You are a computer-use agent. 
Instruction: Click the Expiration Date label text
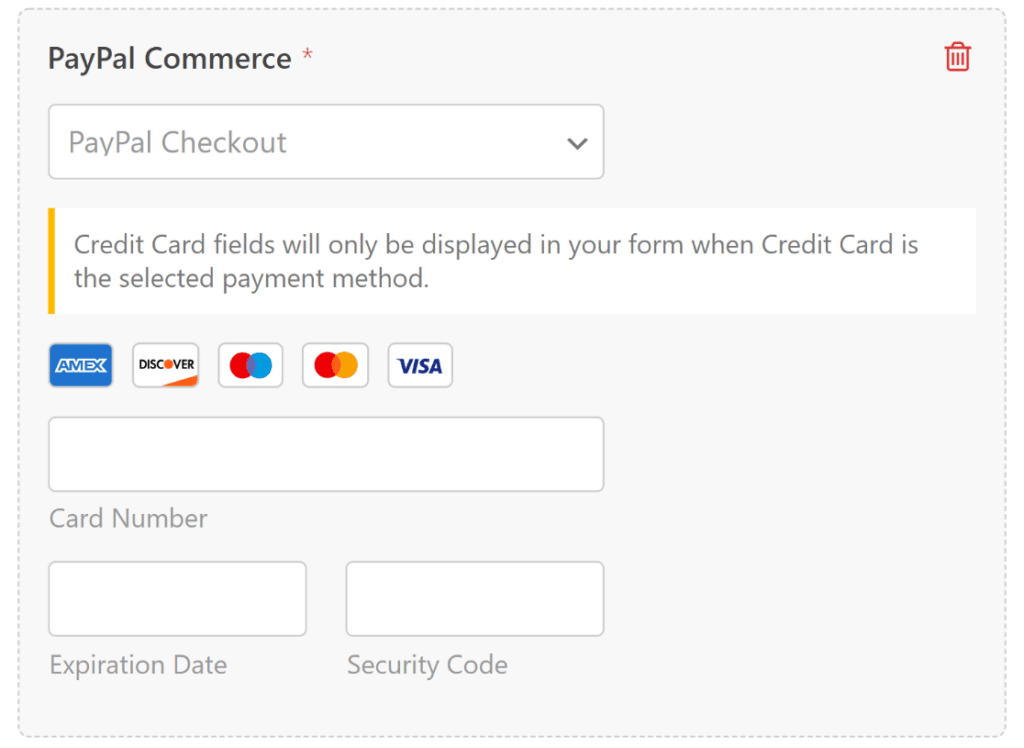pyautogui.click(x=137, y=664)
